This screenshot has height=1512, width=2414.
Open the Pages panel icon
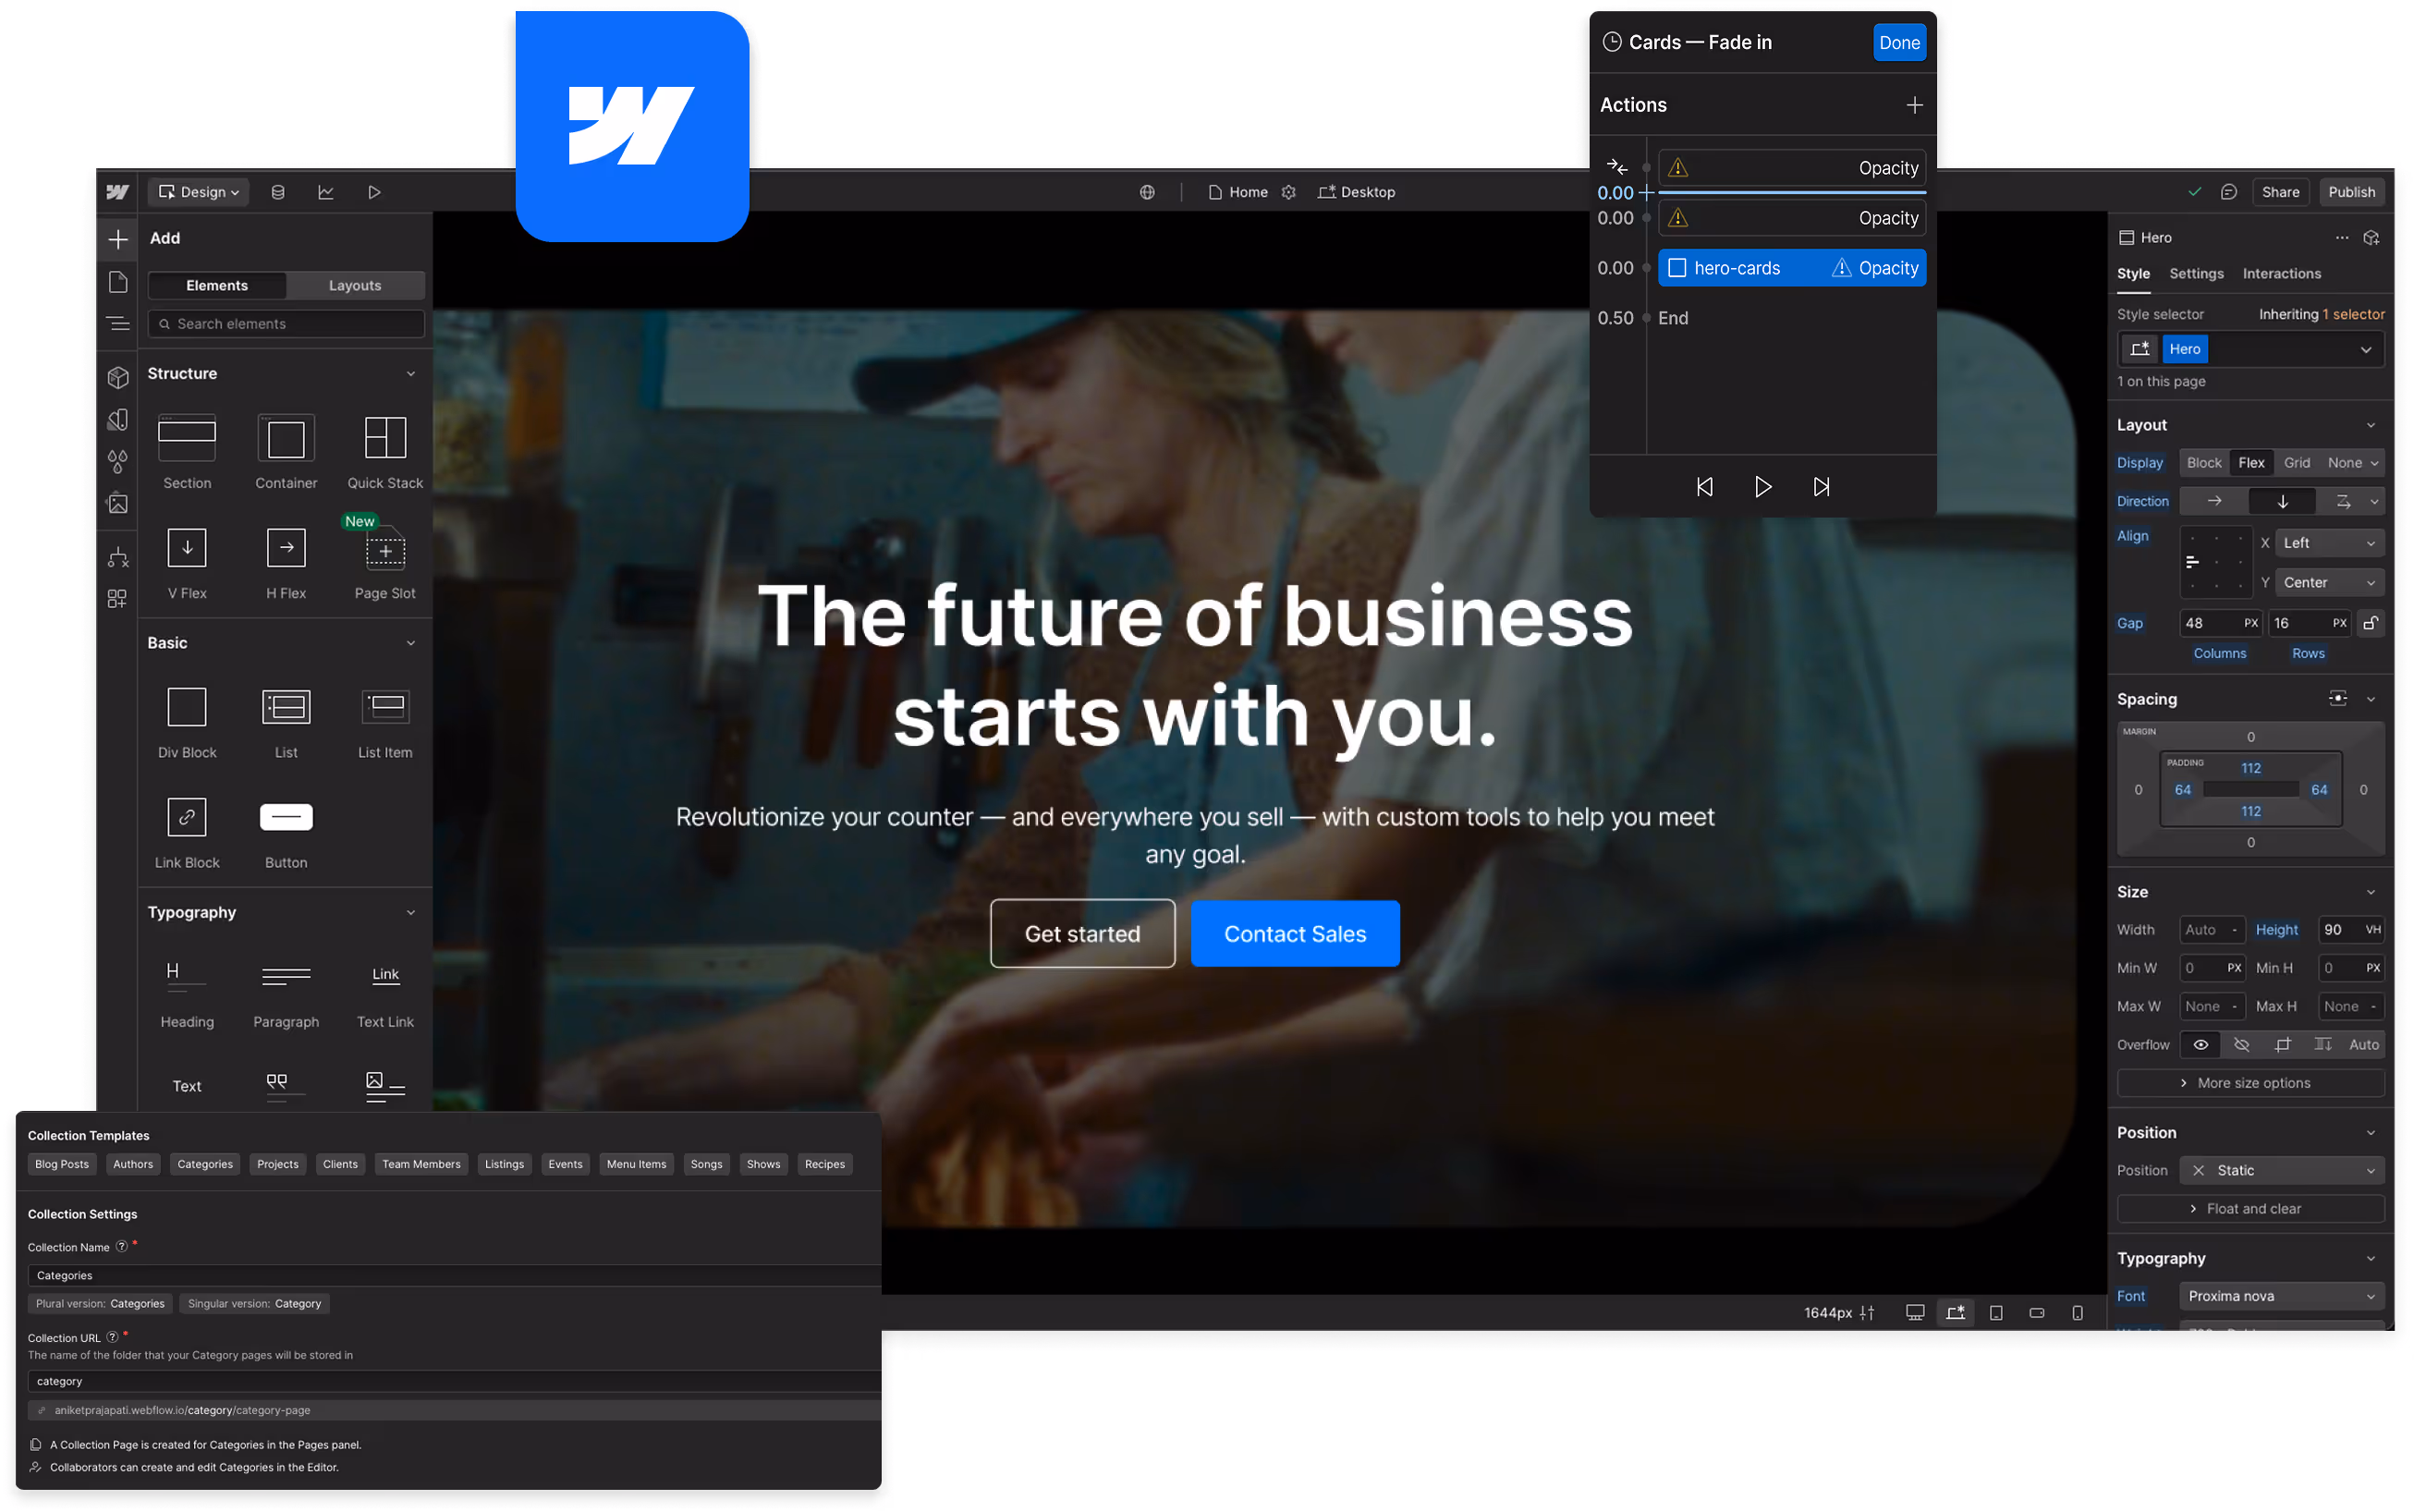coord(118,282)
